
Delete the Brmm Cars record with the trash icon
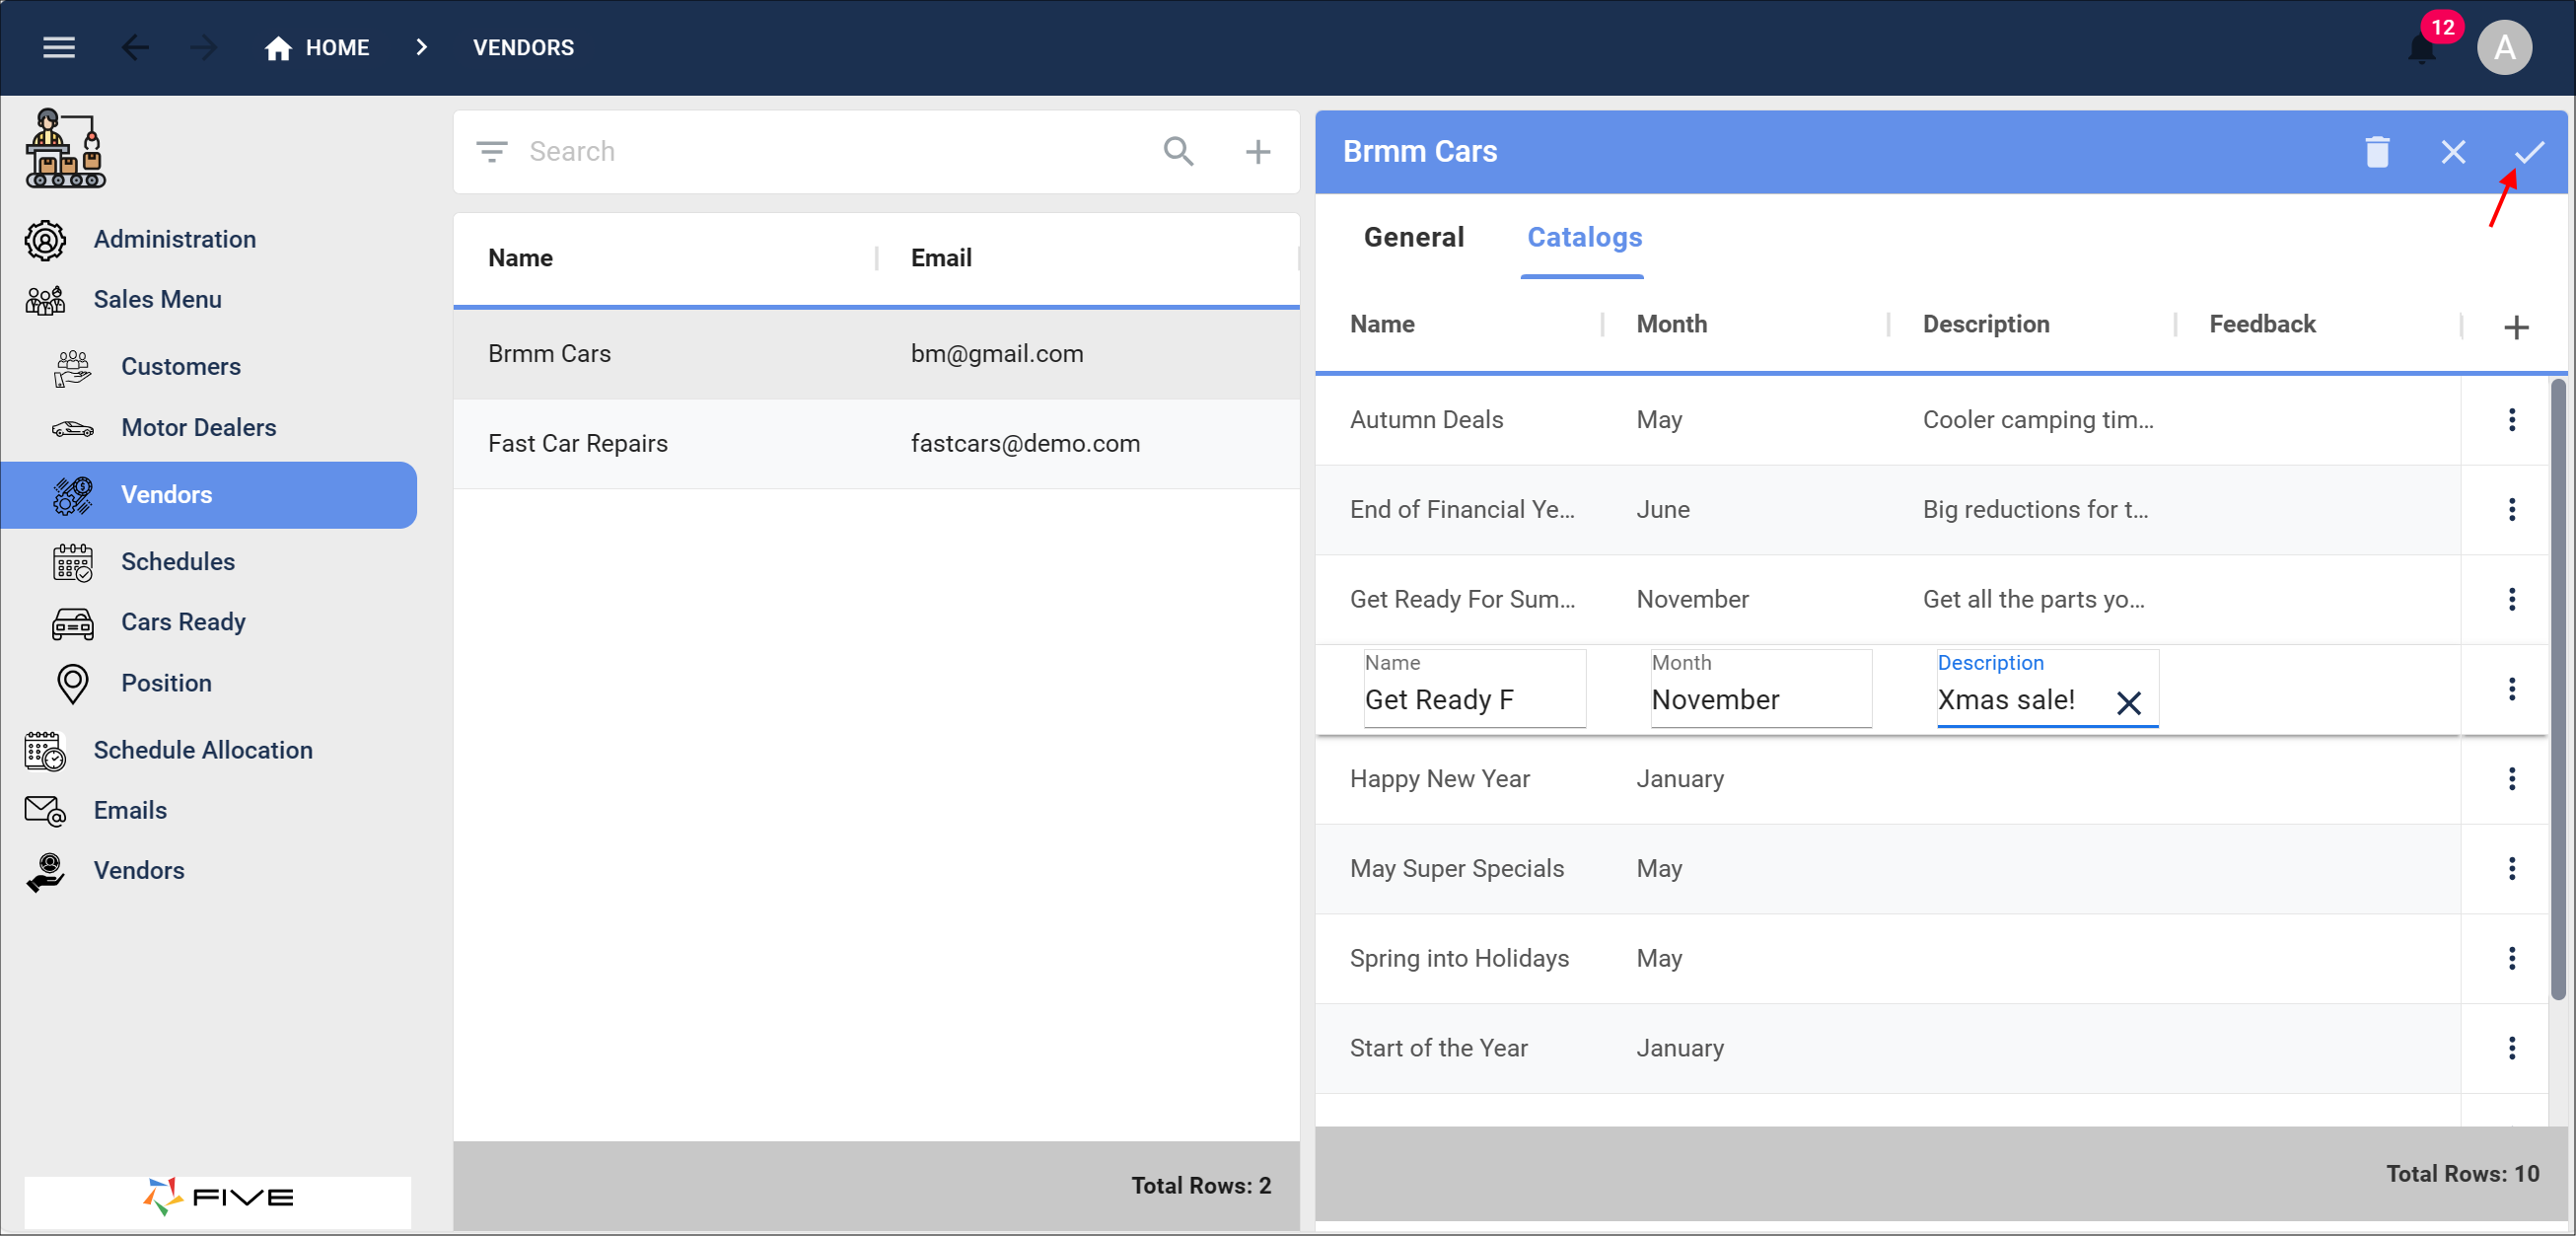point(2377,152)
